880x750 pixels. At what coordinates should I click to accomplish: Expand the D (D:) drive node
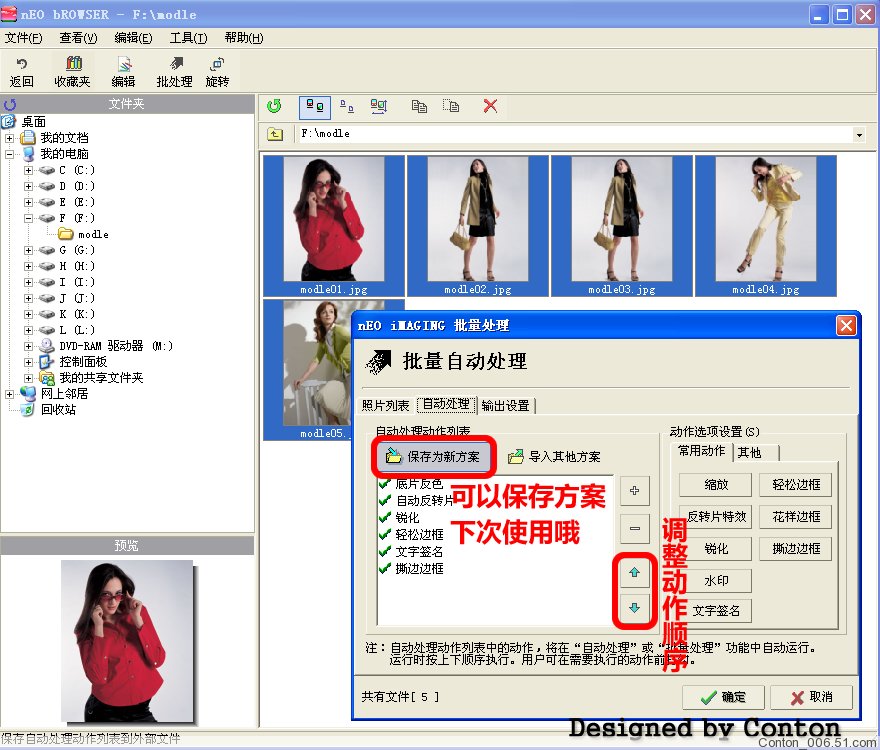pos(29,186)
